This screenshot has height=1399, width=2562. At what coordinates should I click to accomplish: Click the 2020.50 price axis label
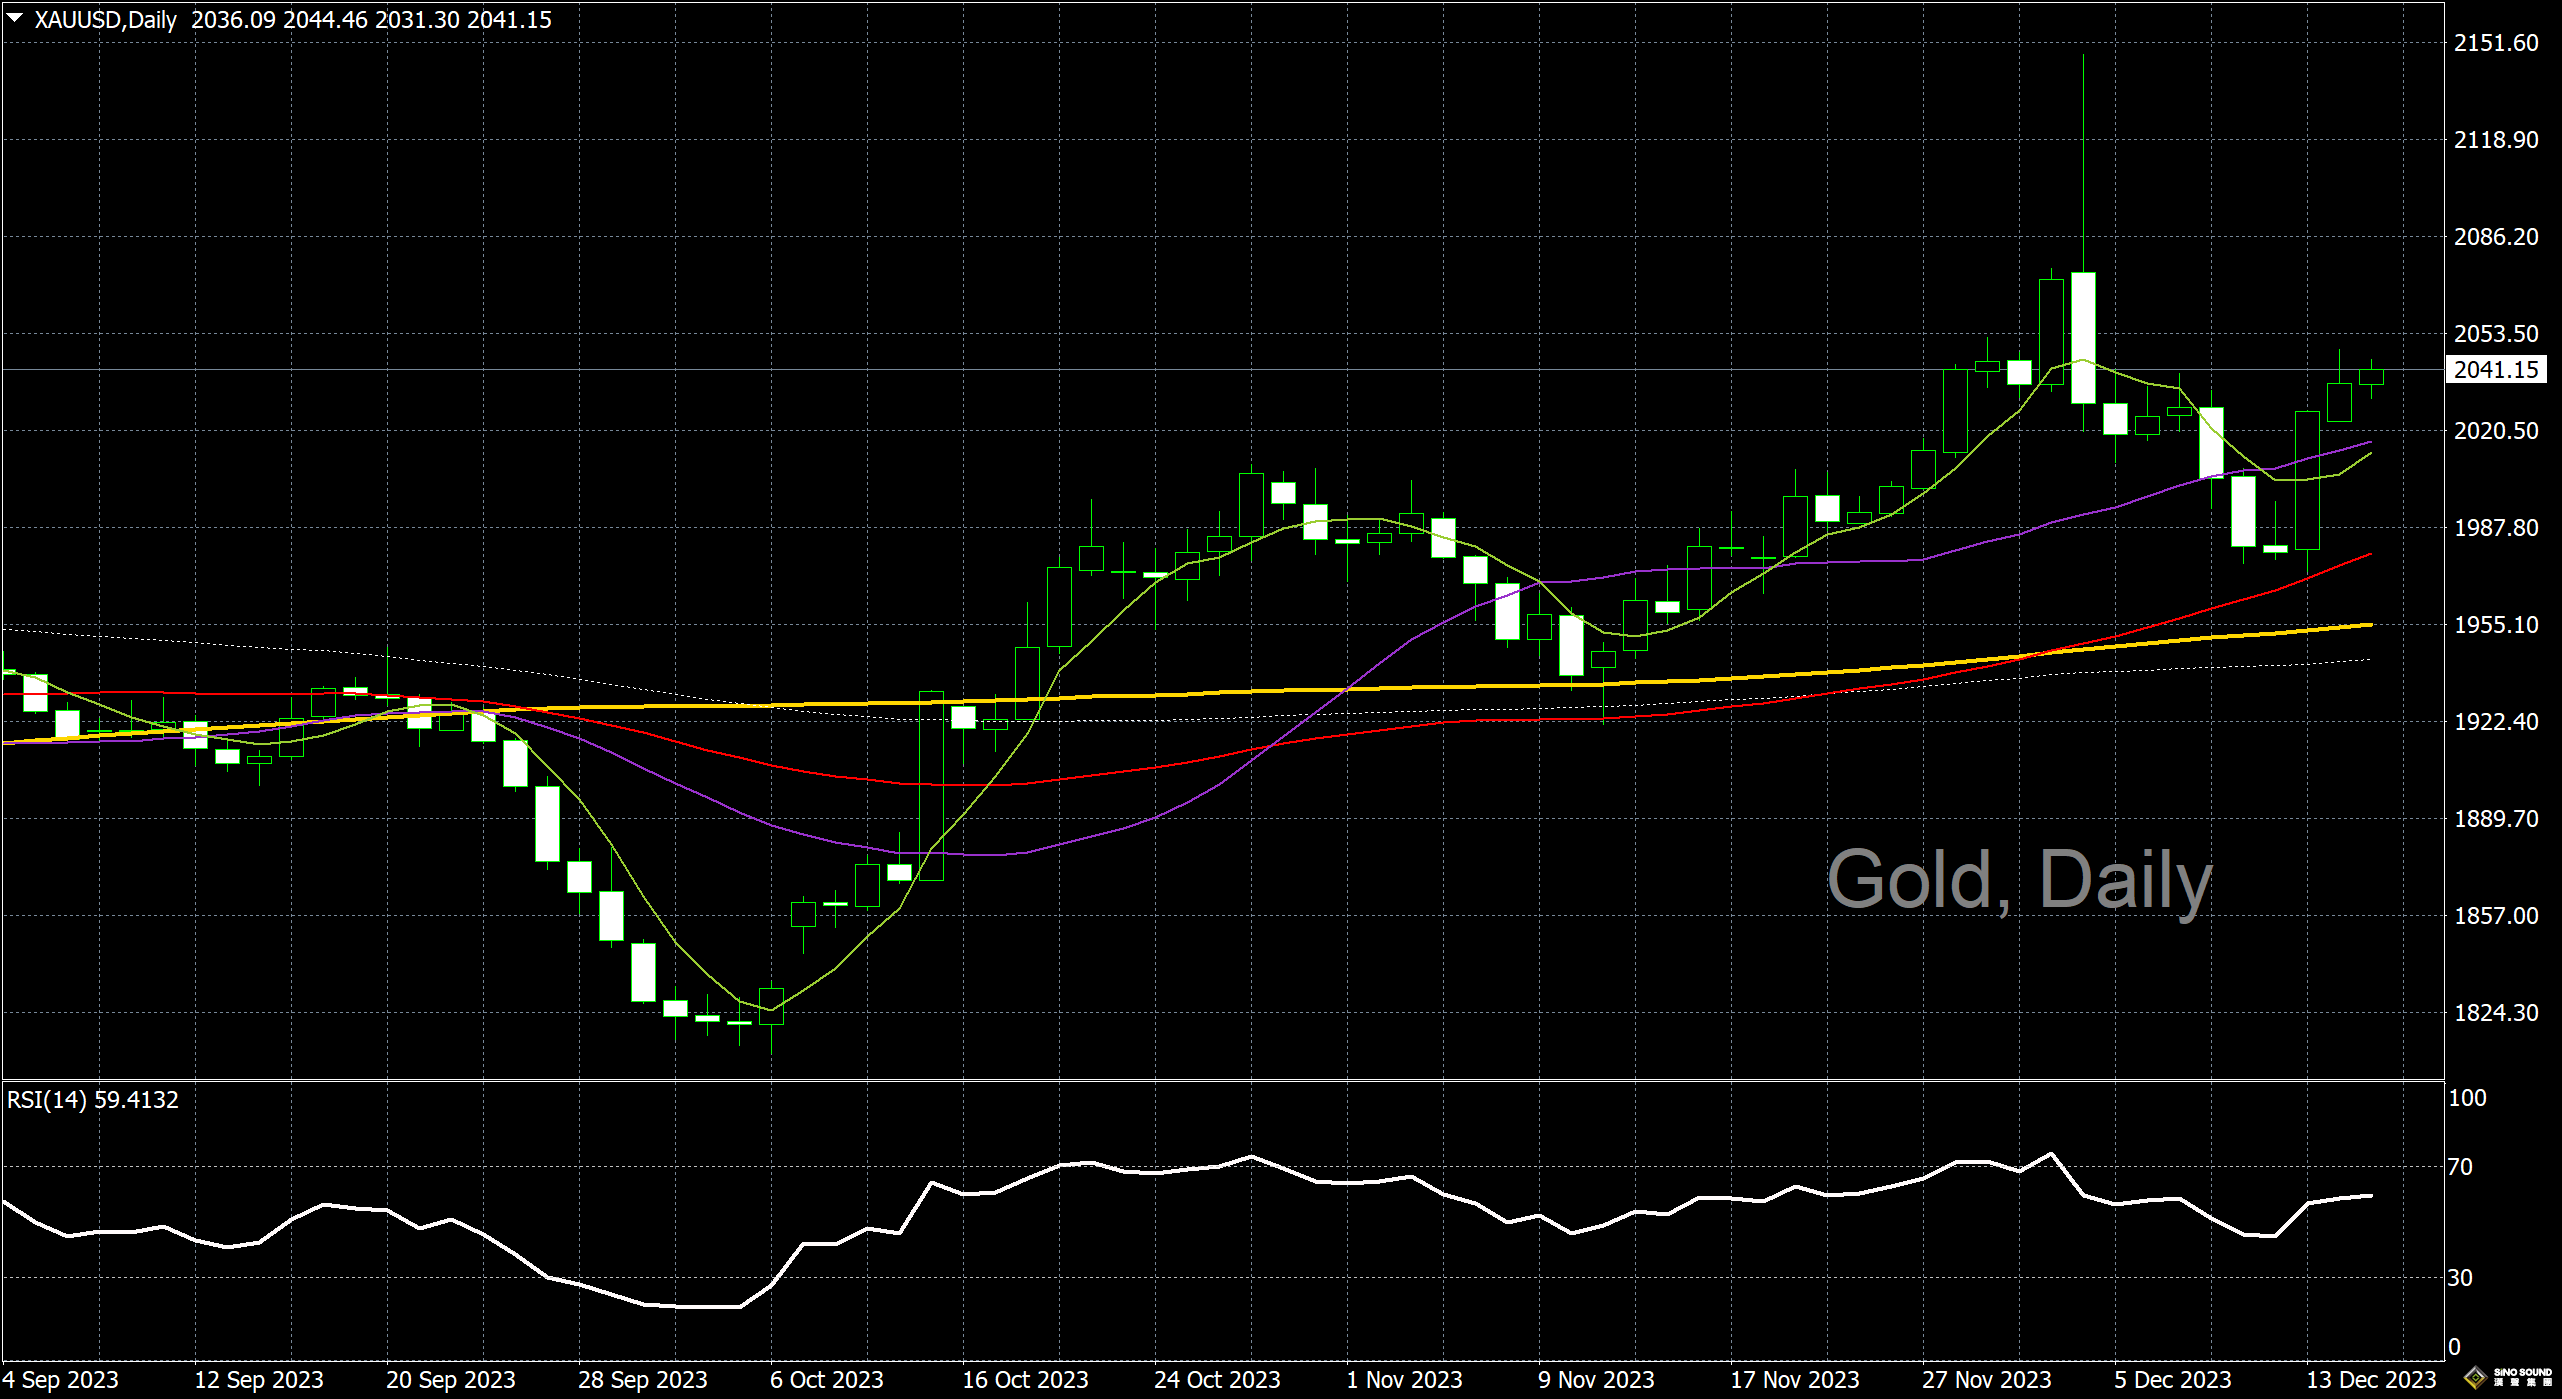2496,430
